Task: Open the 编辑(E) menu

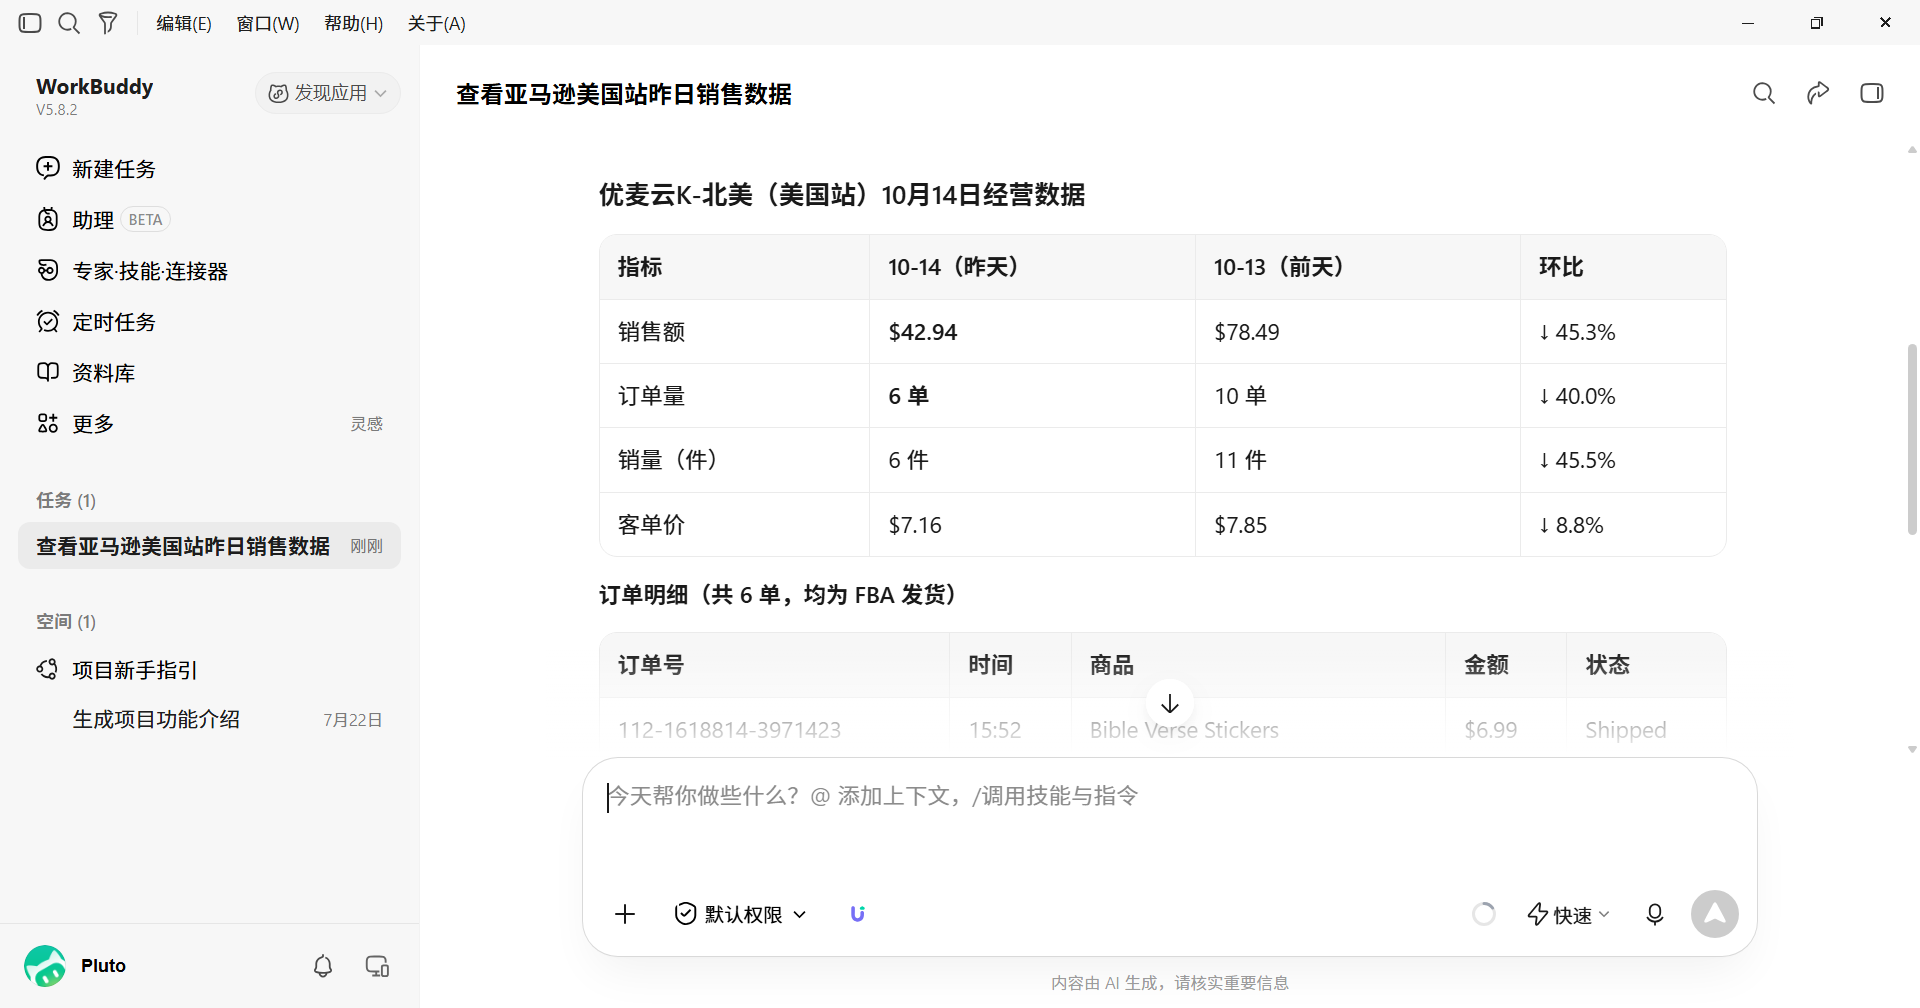Action: 184,23
